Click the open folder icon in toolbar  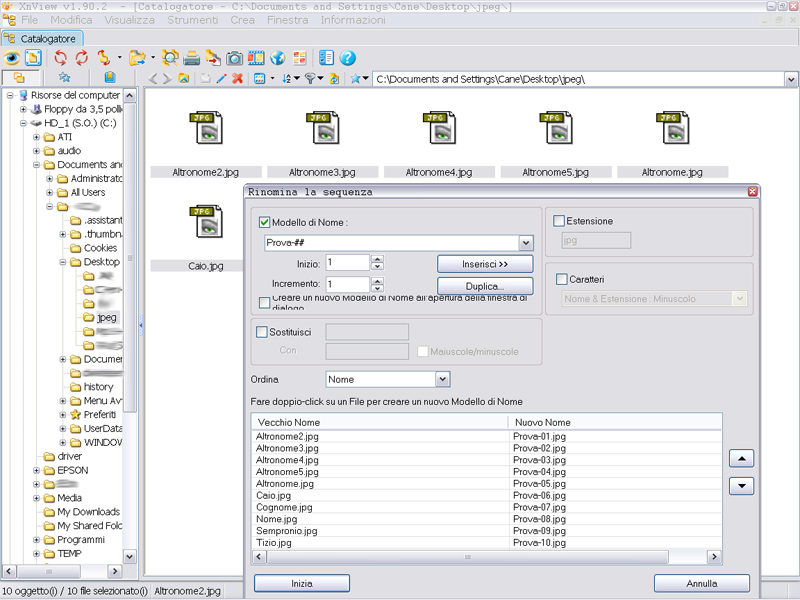click(137, 58)
